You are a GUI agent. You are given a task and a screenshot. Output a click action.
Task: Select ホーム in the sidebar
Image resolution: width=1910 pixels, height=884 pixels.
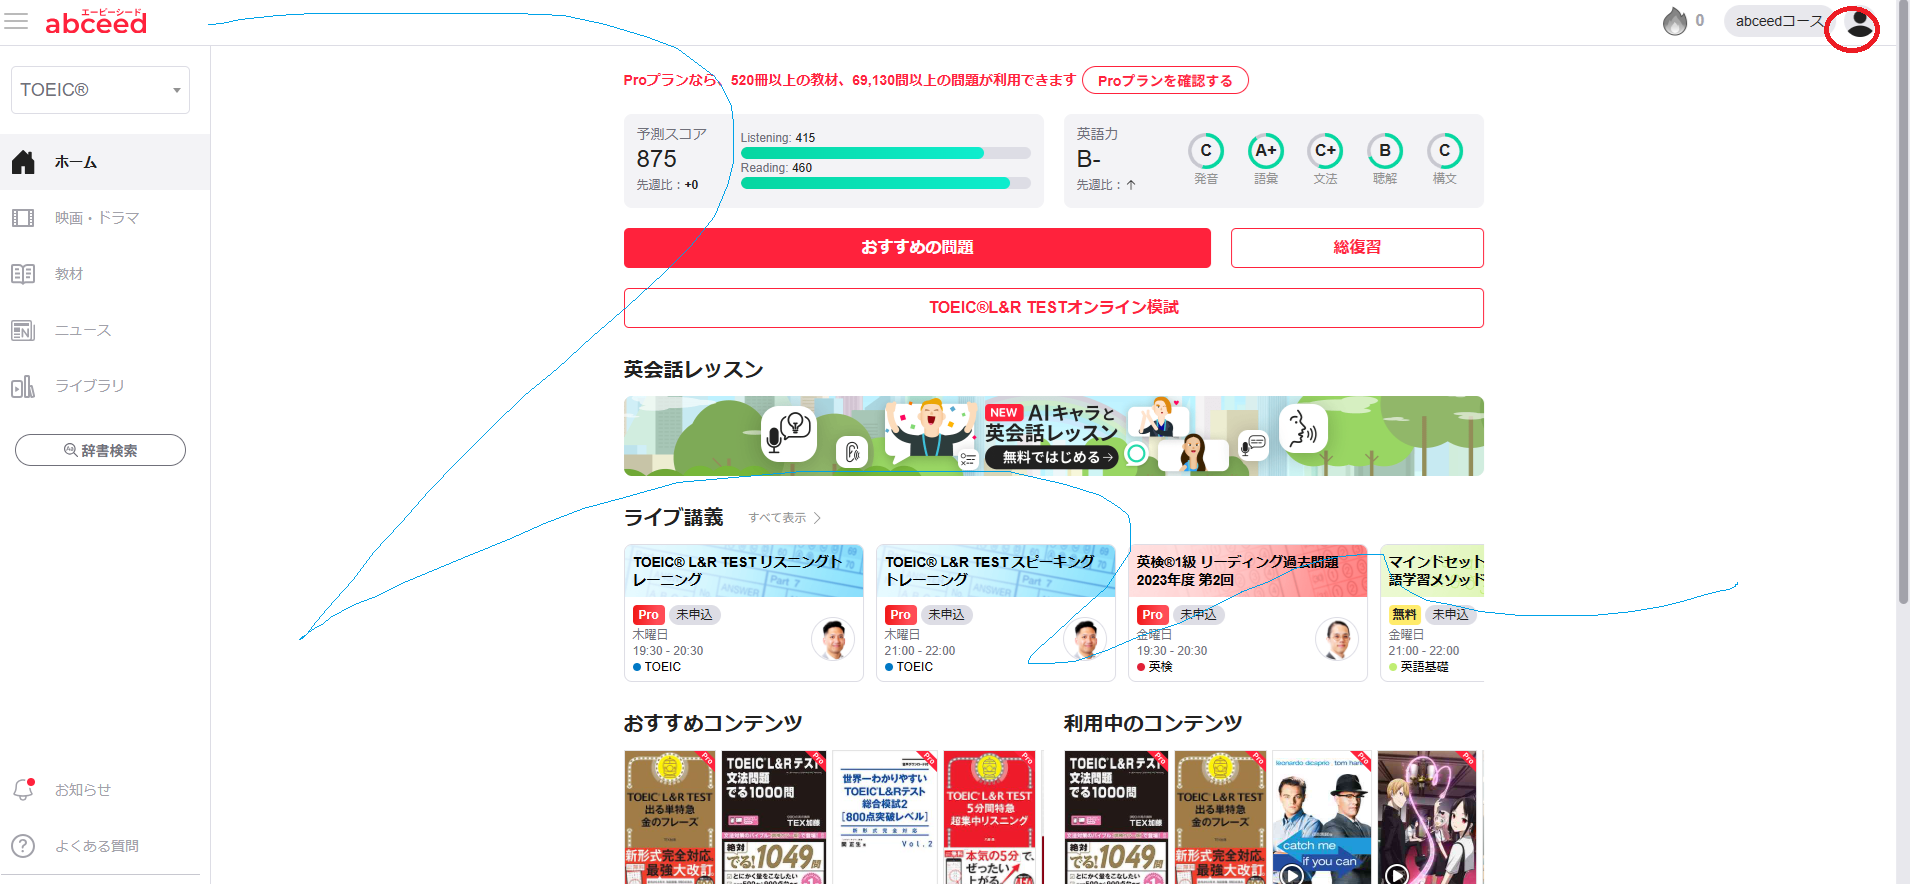[x=105, y=162]
